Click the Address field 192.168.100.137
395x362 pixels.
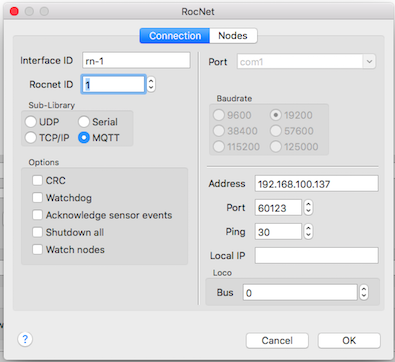coord(317,184)
